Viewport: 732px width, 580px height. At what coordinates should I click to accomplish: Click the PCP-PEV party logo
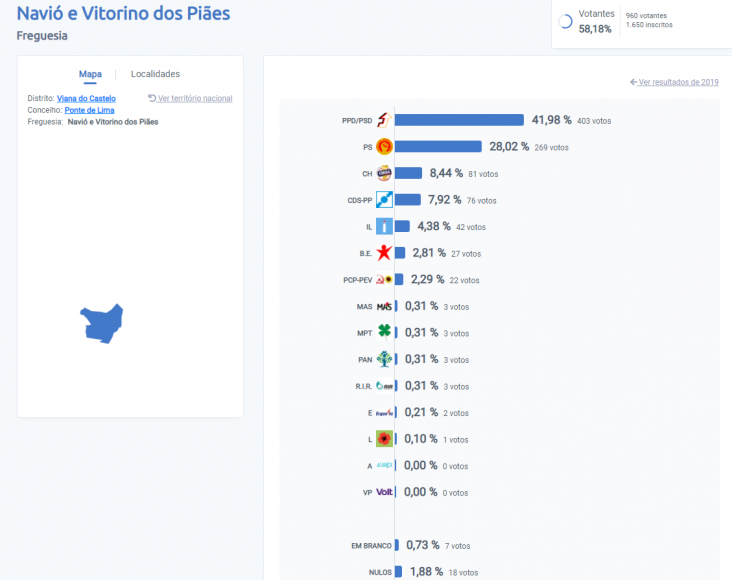tap(383, 280)
